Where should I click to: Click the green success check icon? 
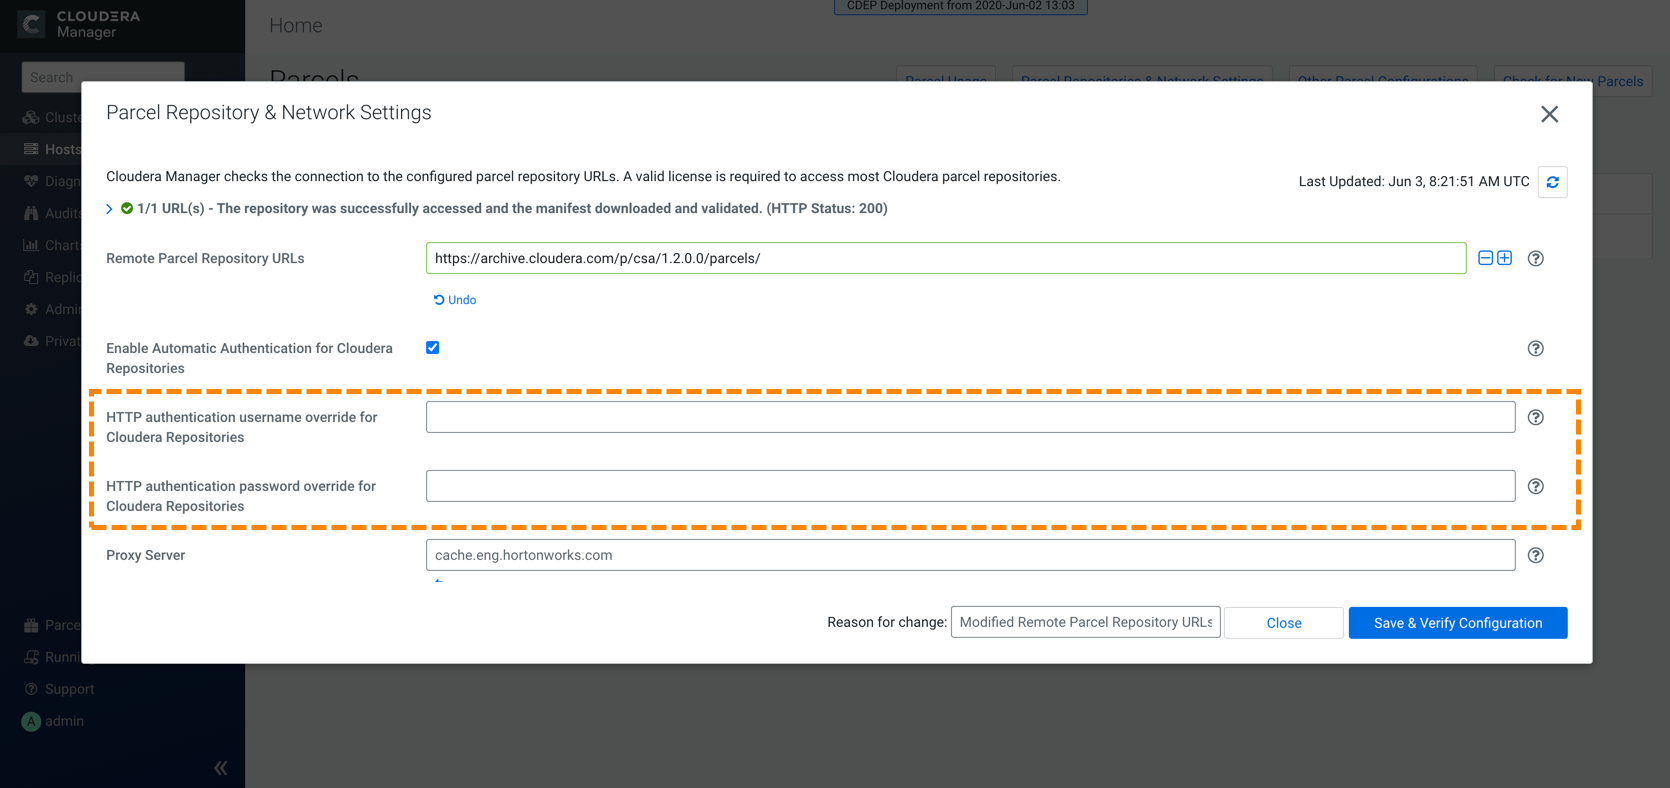pos(127,209)
